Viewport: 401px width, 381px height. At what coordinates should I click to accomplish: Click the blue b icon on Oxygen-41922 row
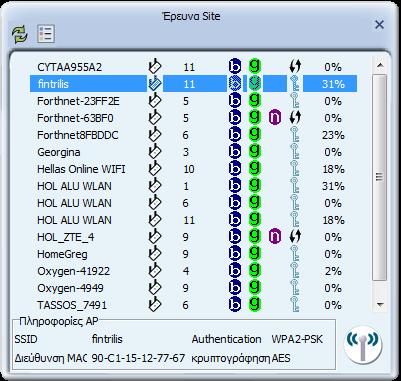point(235,271)
